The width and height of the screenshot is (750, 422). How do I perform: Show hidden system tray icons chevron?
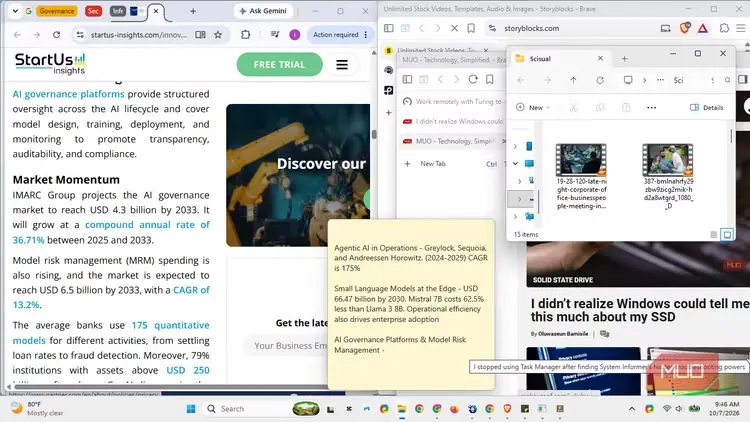(x=632, y=409)
